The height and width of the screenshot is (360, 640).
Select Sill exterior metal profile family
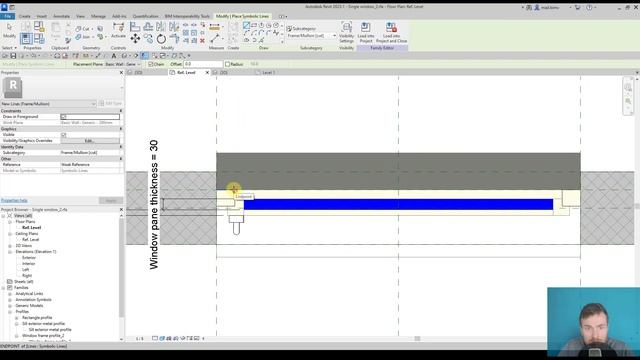pos(43,324)
